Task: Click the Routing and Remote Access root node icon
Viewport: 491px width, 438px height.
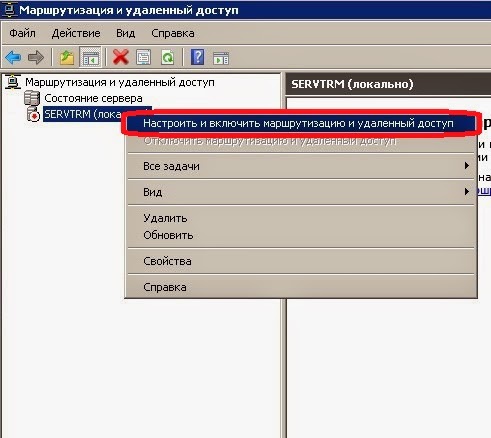Action: [13, 82]
